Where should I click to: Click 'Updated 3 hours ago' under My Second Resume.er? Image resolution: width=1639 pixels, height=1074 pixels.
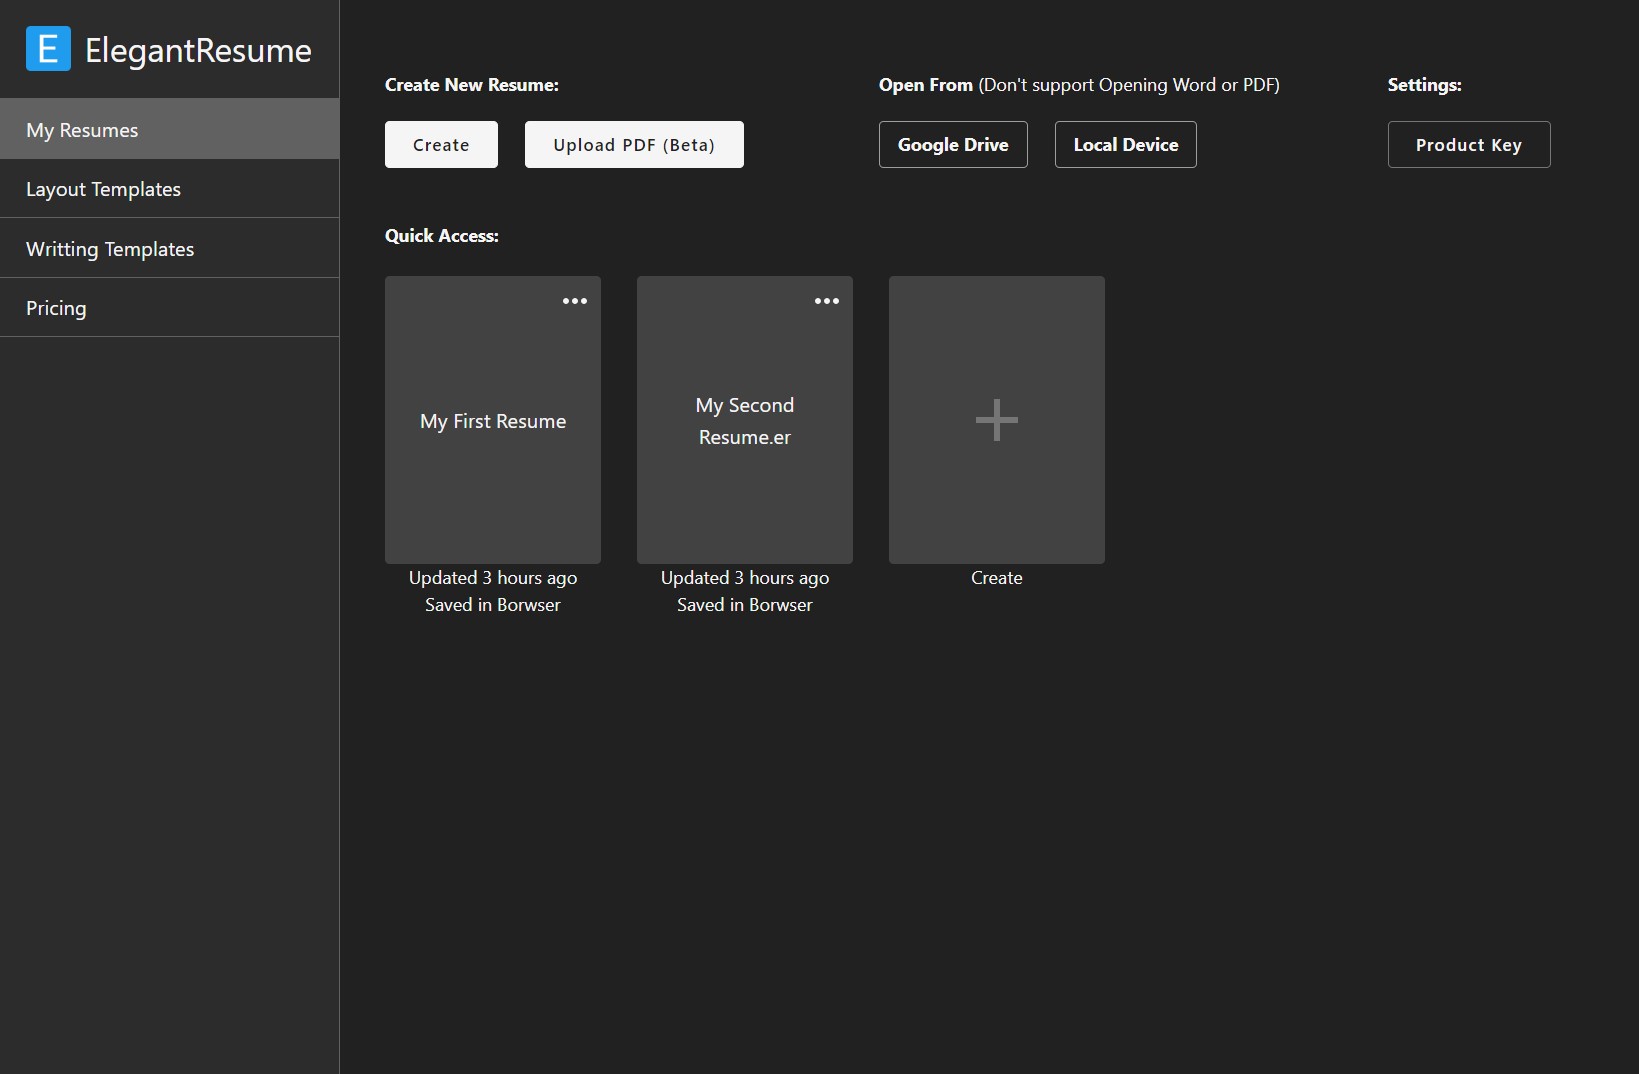(x=745, y=578)
